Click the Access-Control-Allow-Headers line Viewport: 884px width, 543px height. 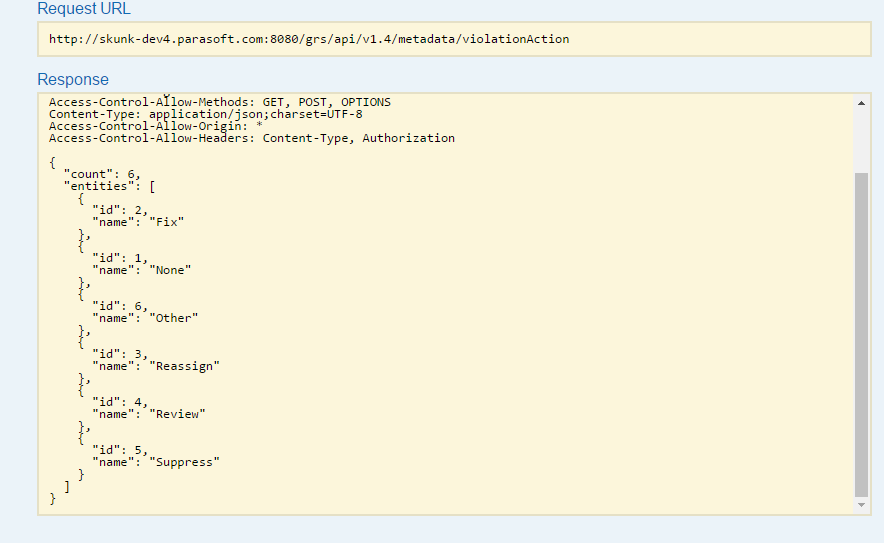click(252, 138)
